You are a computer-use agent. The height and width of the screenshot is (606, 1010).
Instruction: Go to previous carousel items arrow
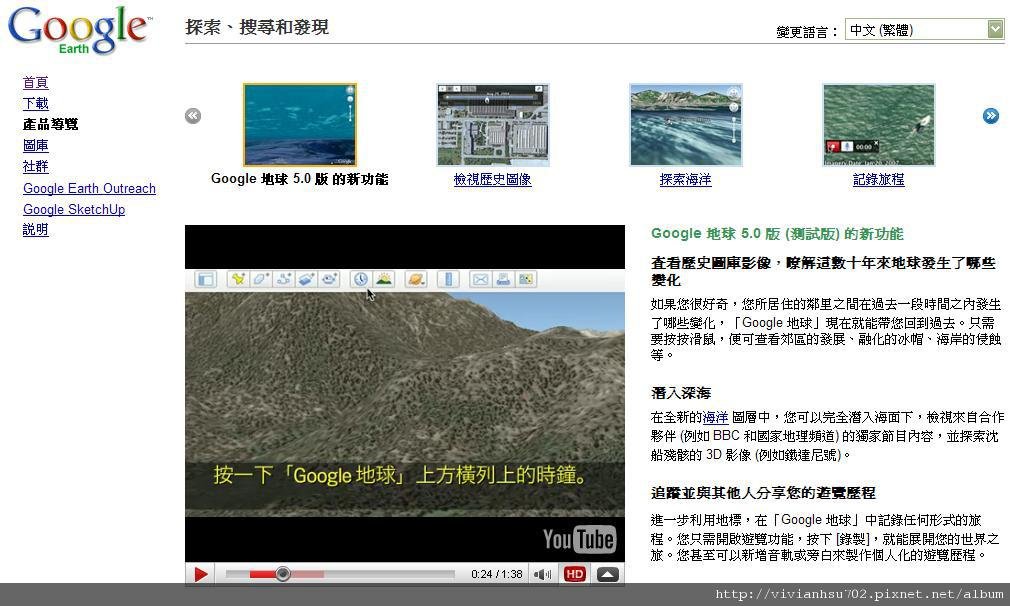[193, 116]
